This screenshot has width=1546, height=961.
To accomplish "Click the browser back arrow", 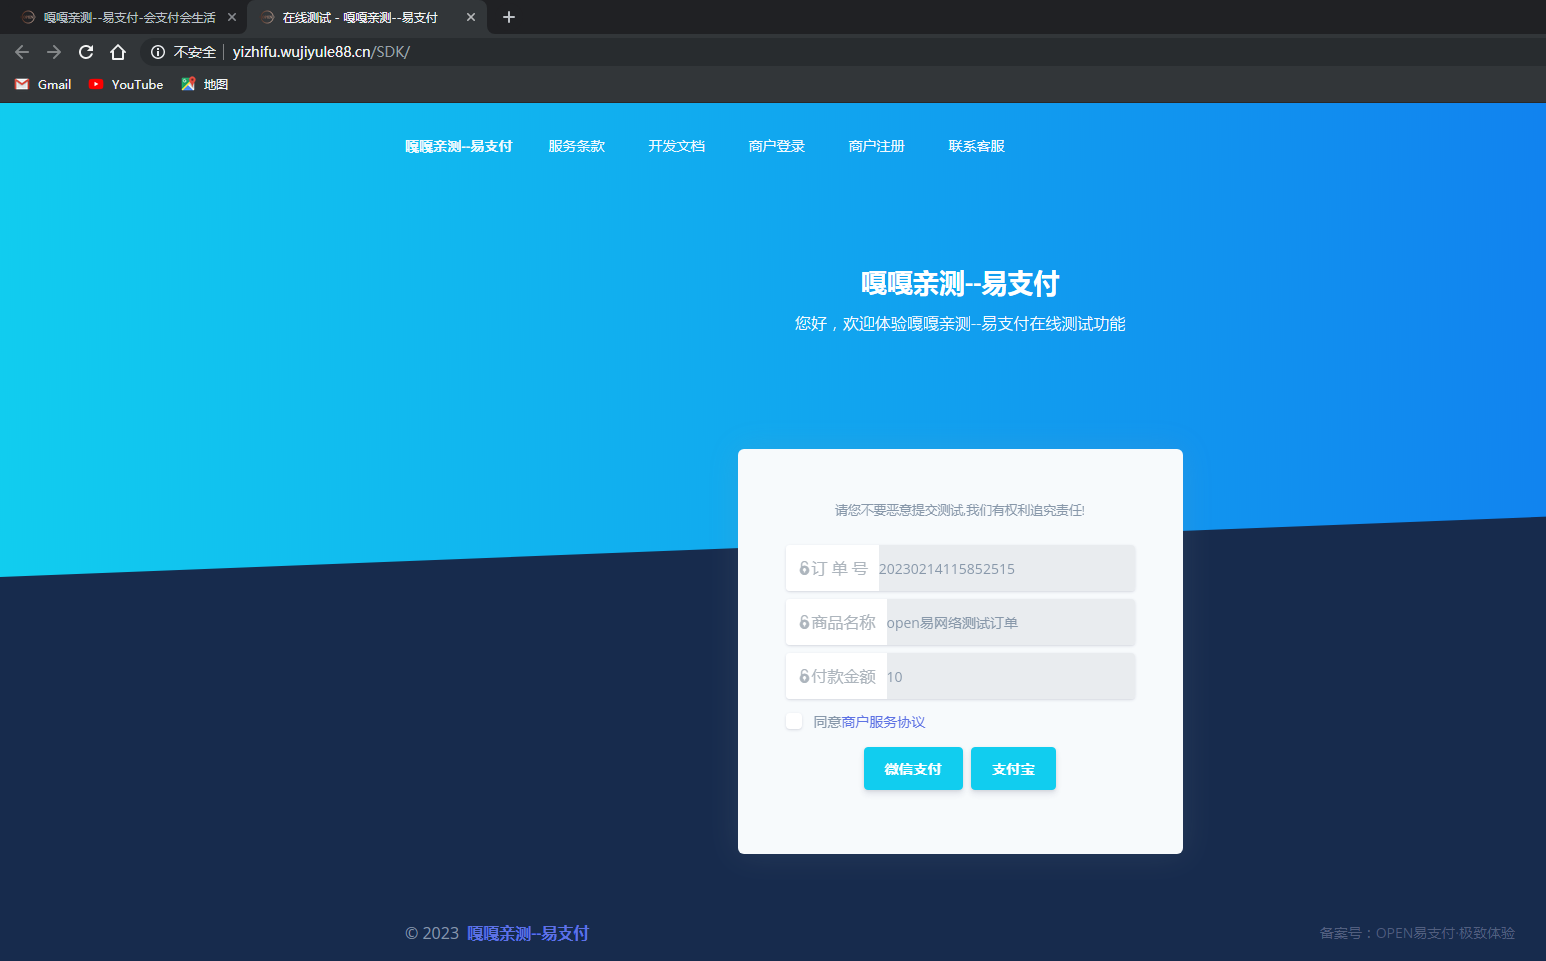I will click(22, 52).
